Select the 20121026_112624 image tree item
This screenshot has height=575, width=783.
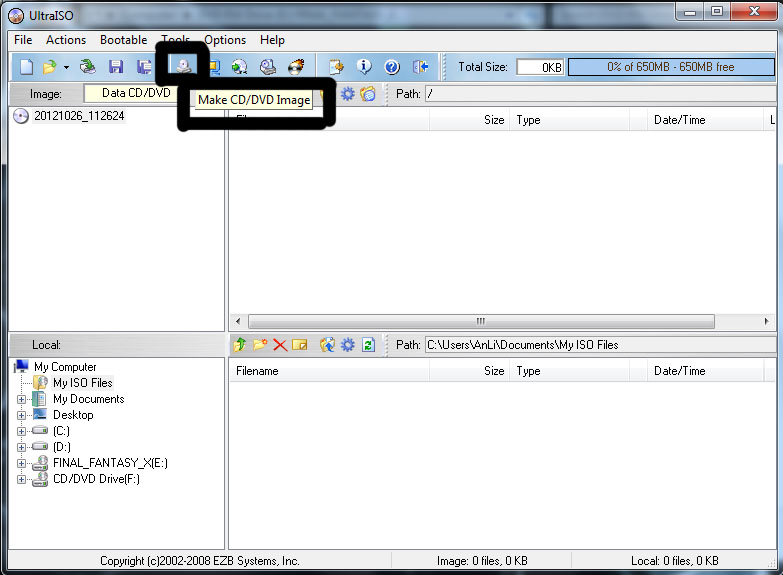pos(79,116)
